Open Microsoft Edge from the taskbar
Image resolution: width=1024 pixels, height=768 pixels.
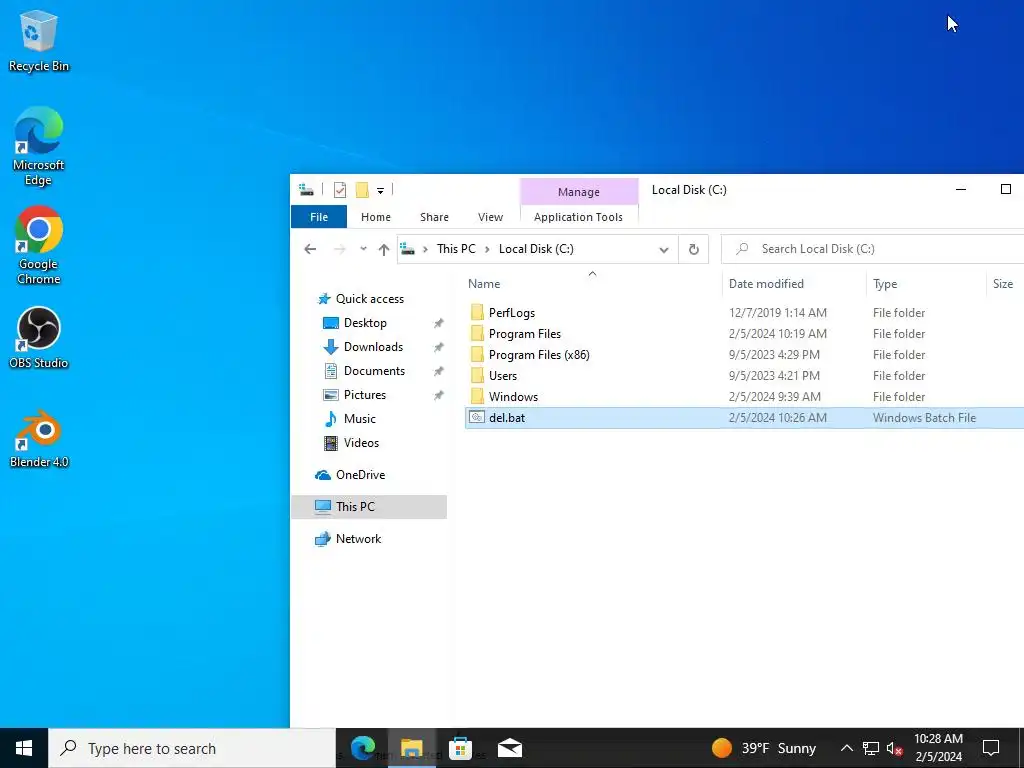click(363, 748)
